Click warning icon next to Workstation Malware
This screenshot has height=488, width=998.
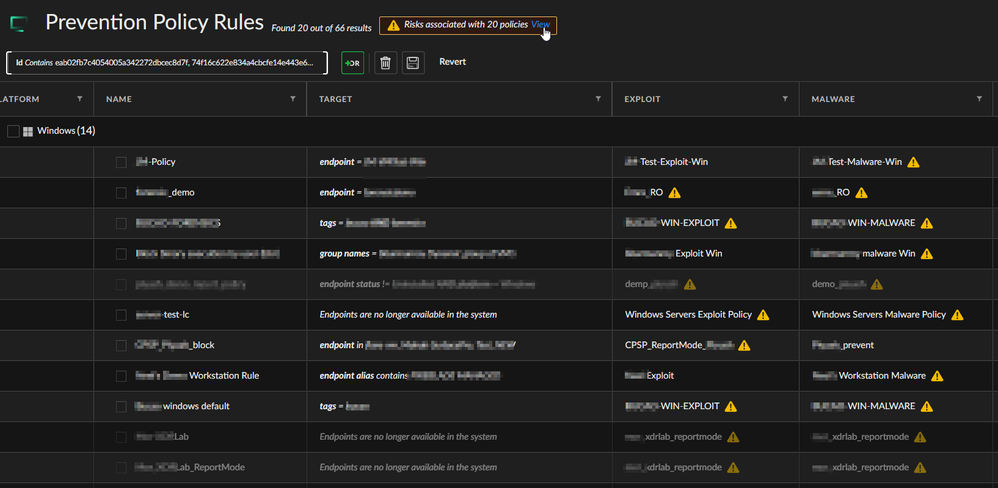pyautogui.click(x=937, y=376)
